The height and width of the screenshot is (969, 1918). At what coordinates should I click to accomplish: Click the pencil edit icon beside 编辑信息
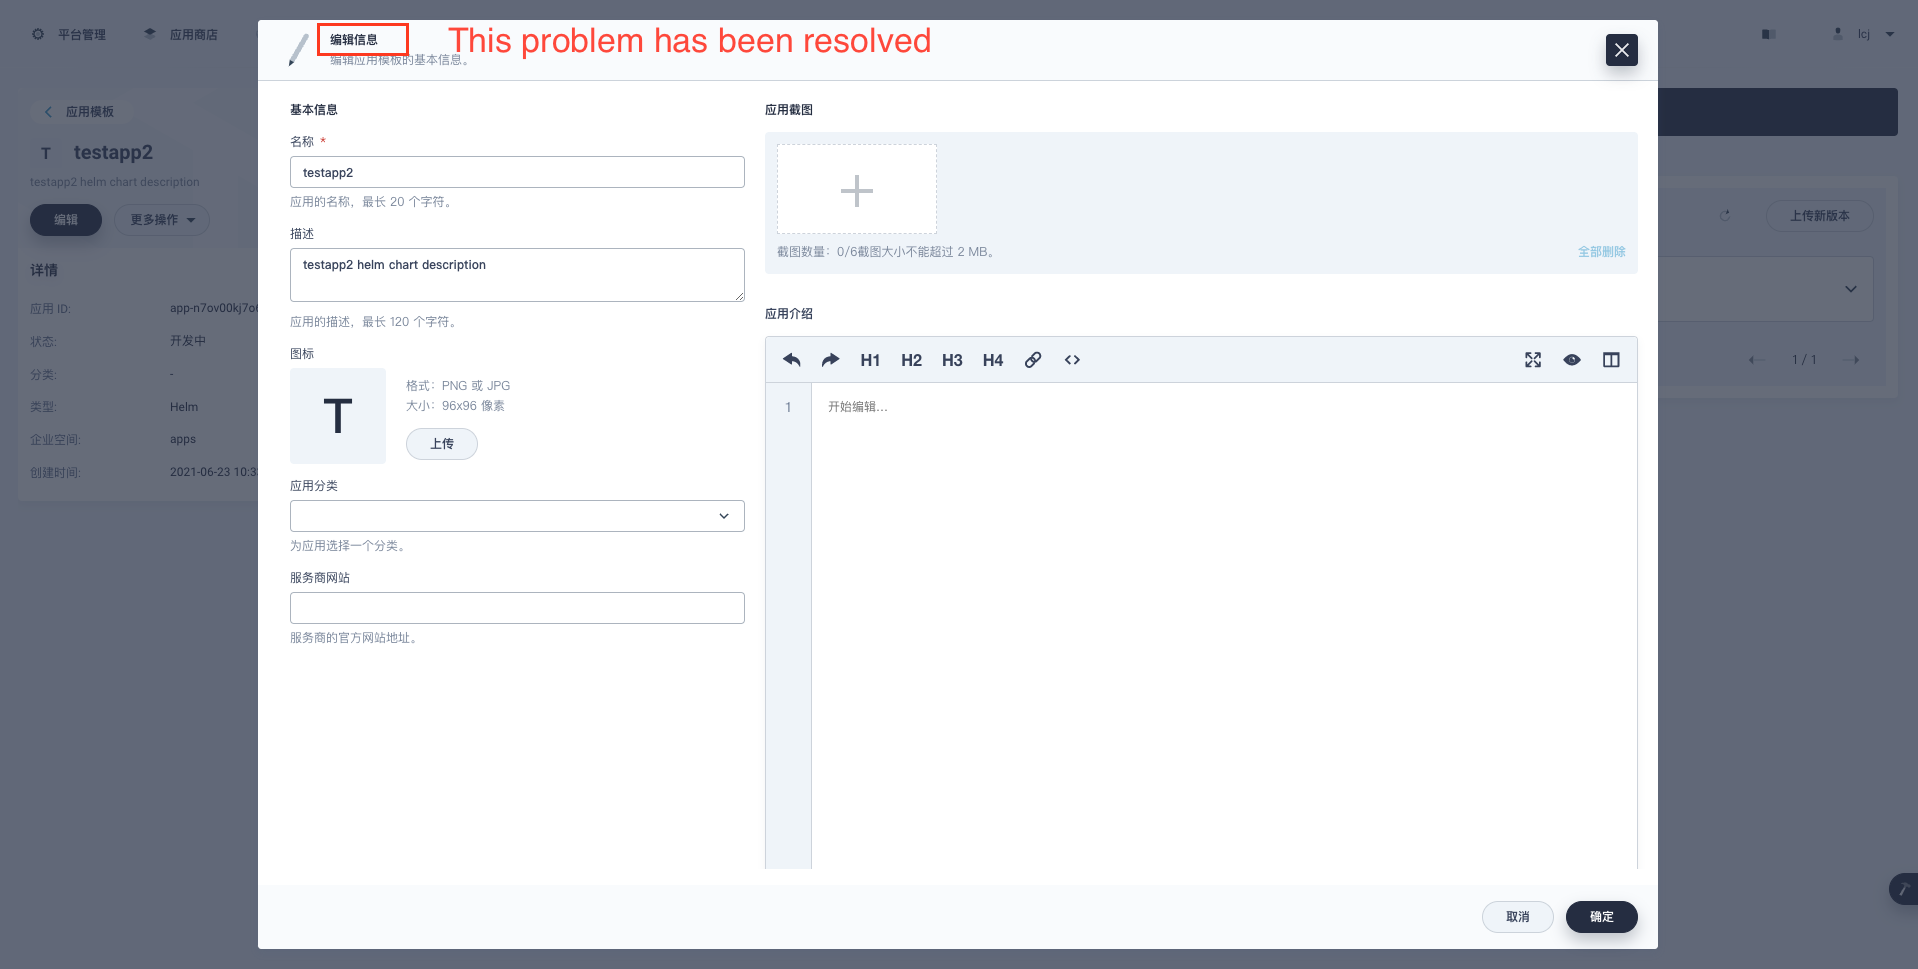point(298,49)
